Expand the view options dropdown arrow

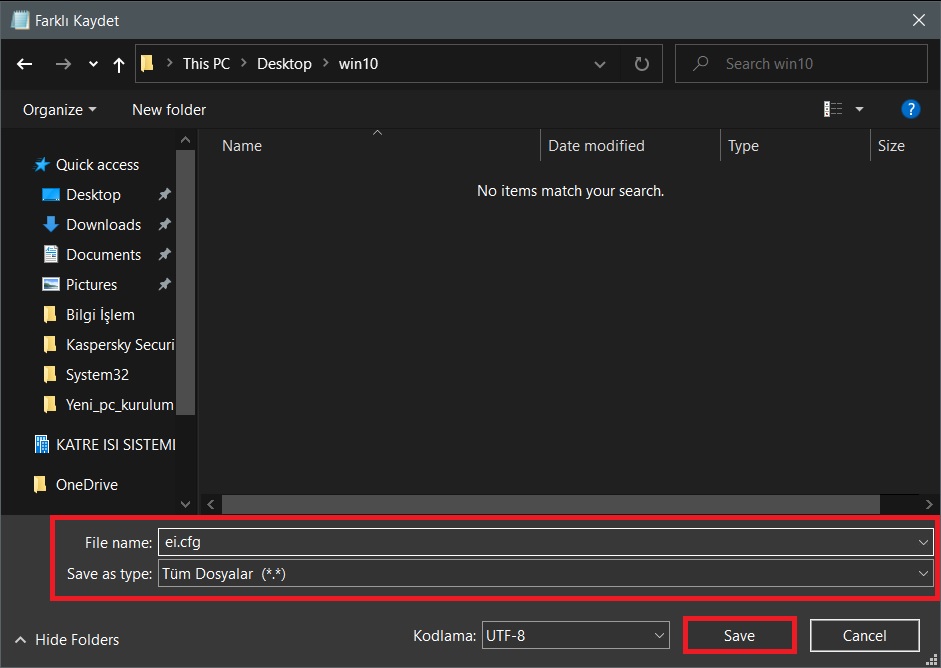coord(859,109)
